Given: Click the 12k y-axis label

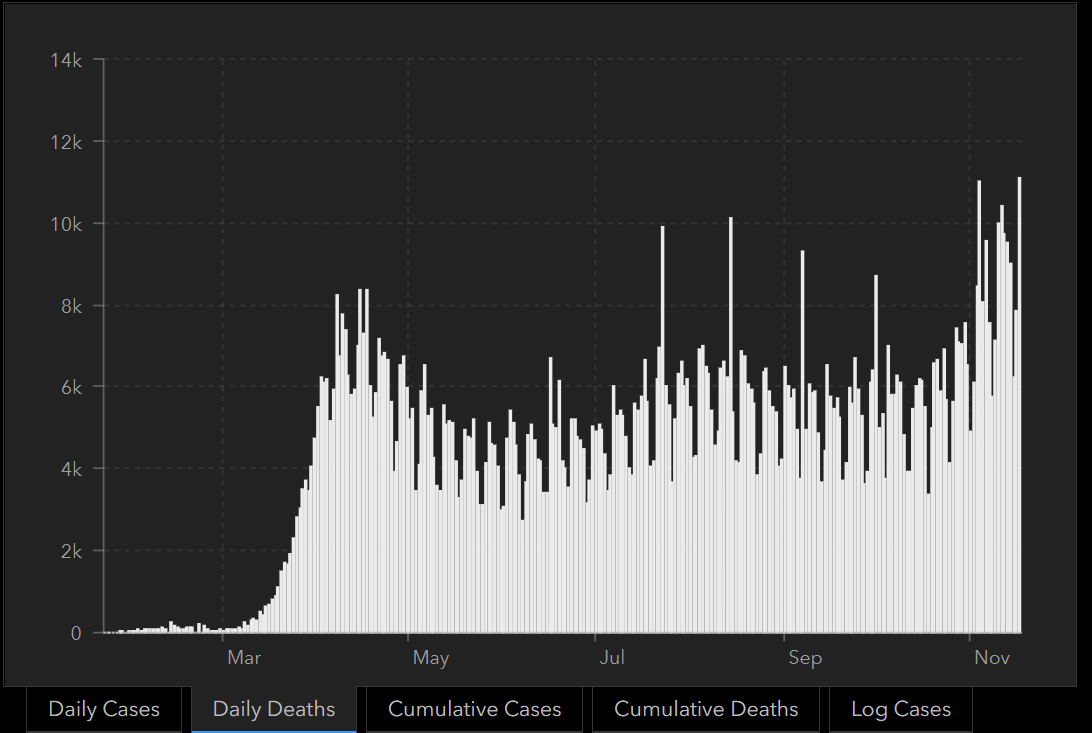Looking at the screenshot, I should 65,142.
